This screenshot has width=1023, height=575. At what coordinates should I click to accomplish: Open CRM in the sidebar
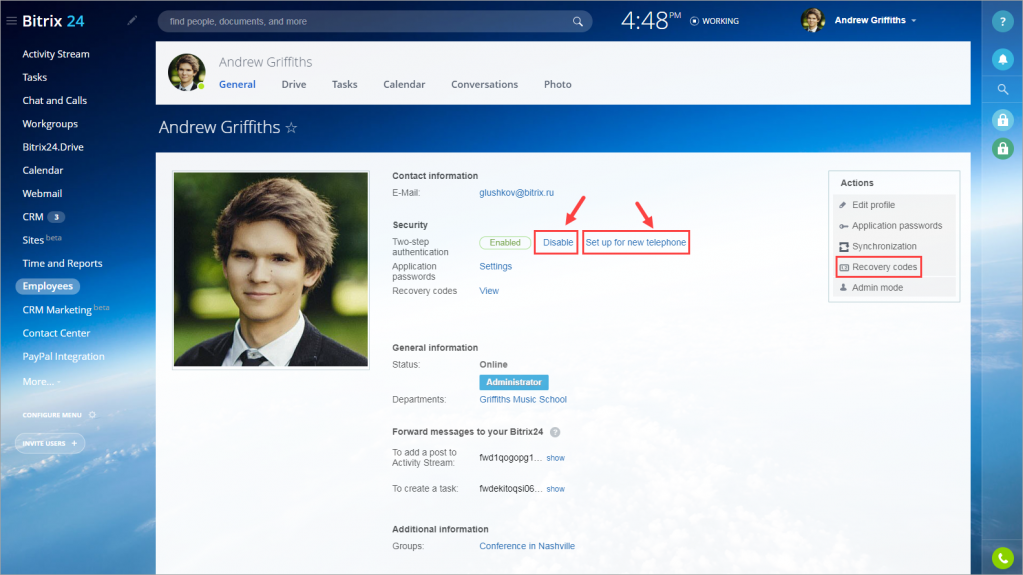pyautogui.click(x=33, y=217)
